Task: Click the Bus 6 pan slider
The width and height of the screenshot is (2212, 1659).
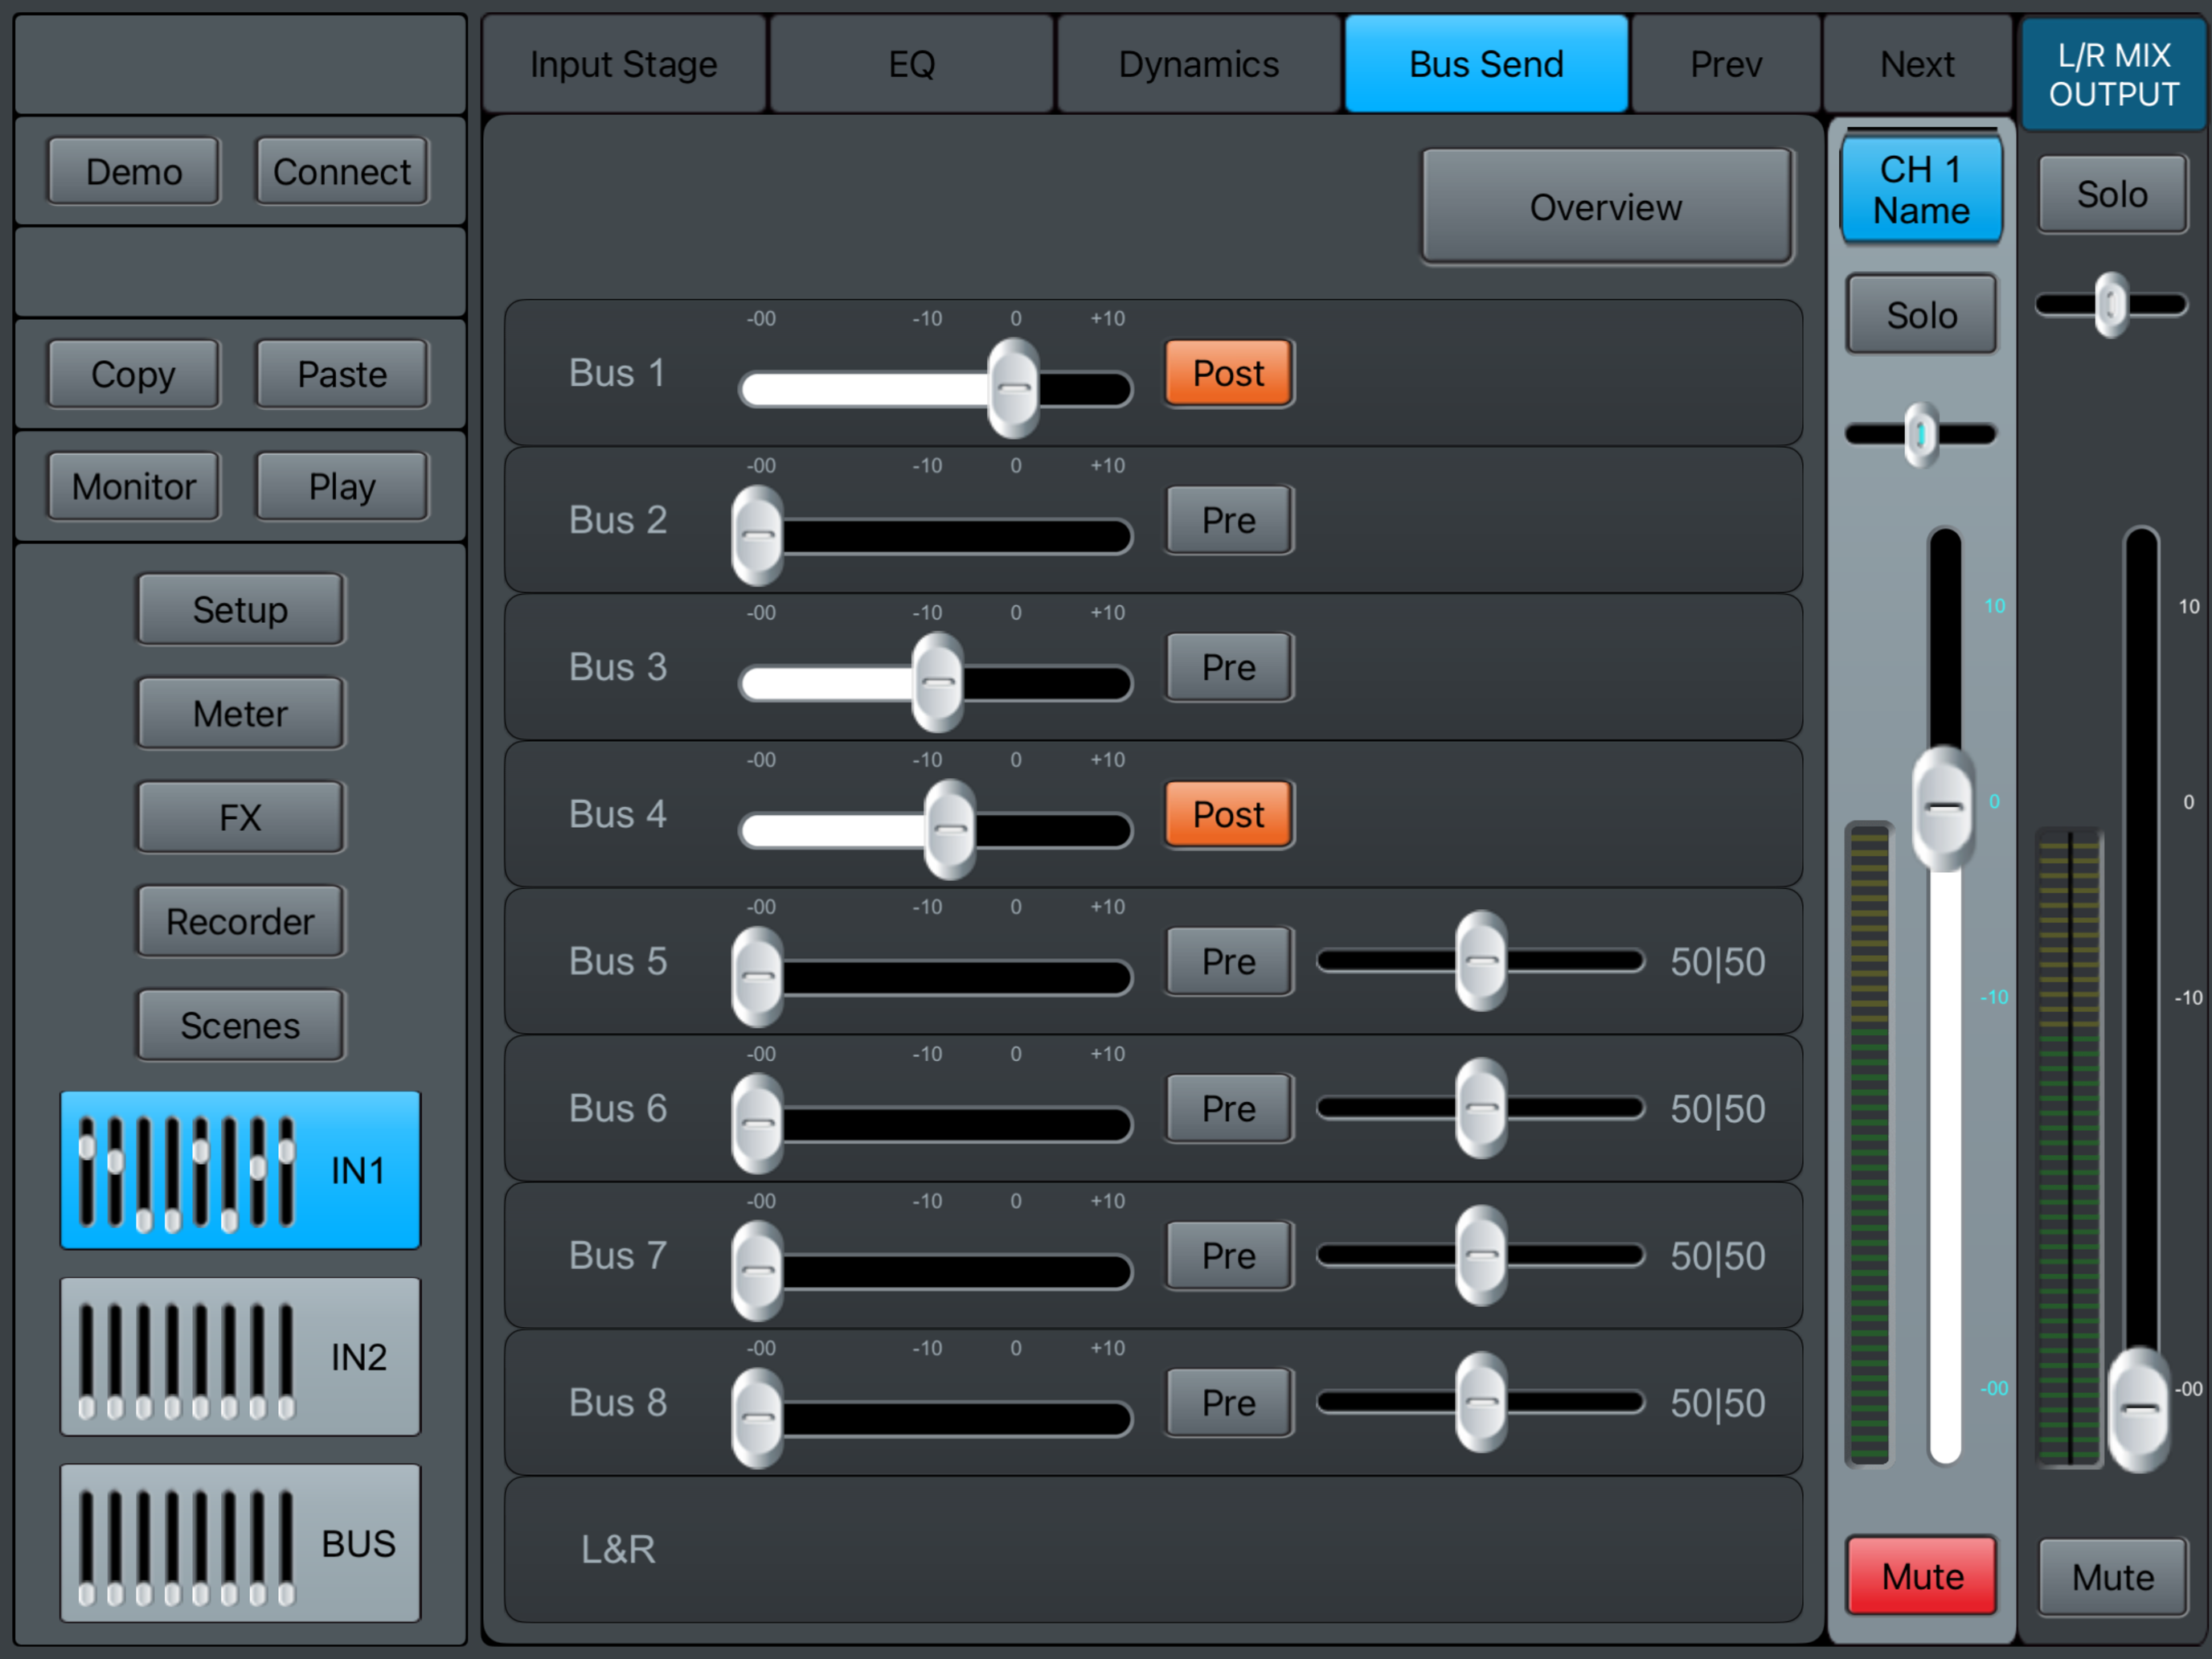Action: 1481,1108
